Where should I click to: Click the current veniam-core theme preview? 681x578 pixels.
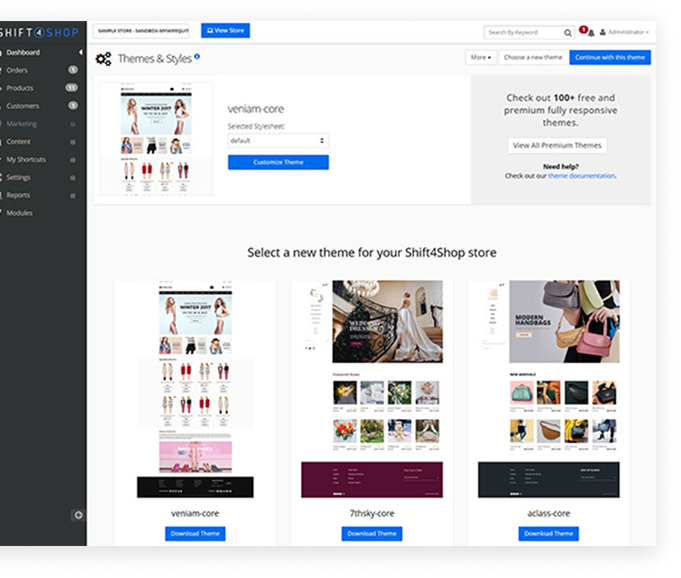click(x=156, y=138)
